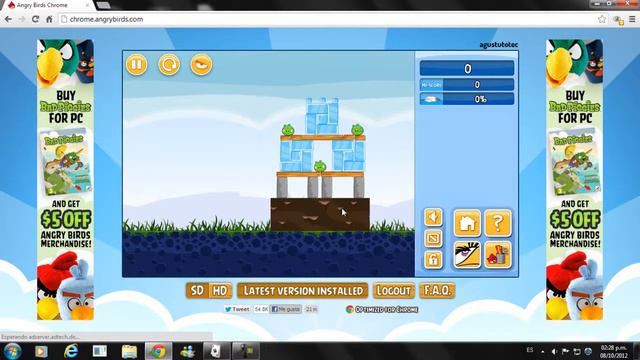
Task: Open Windows Media Player from the taskbar
Action: 41,351
